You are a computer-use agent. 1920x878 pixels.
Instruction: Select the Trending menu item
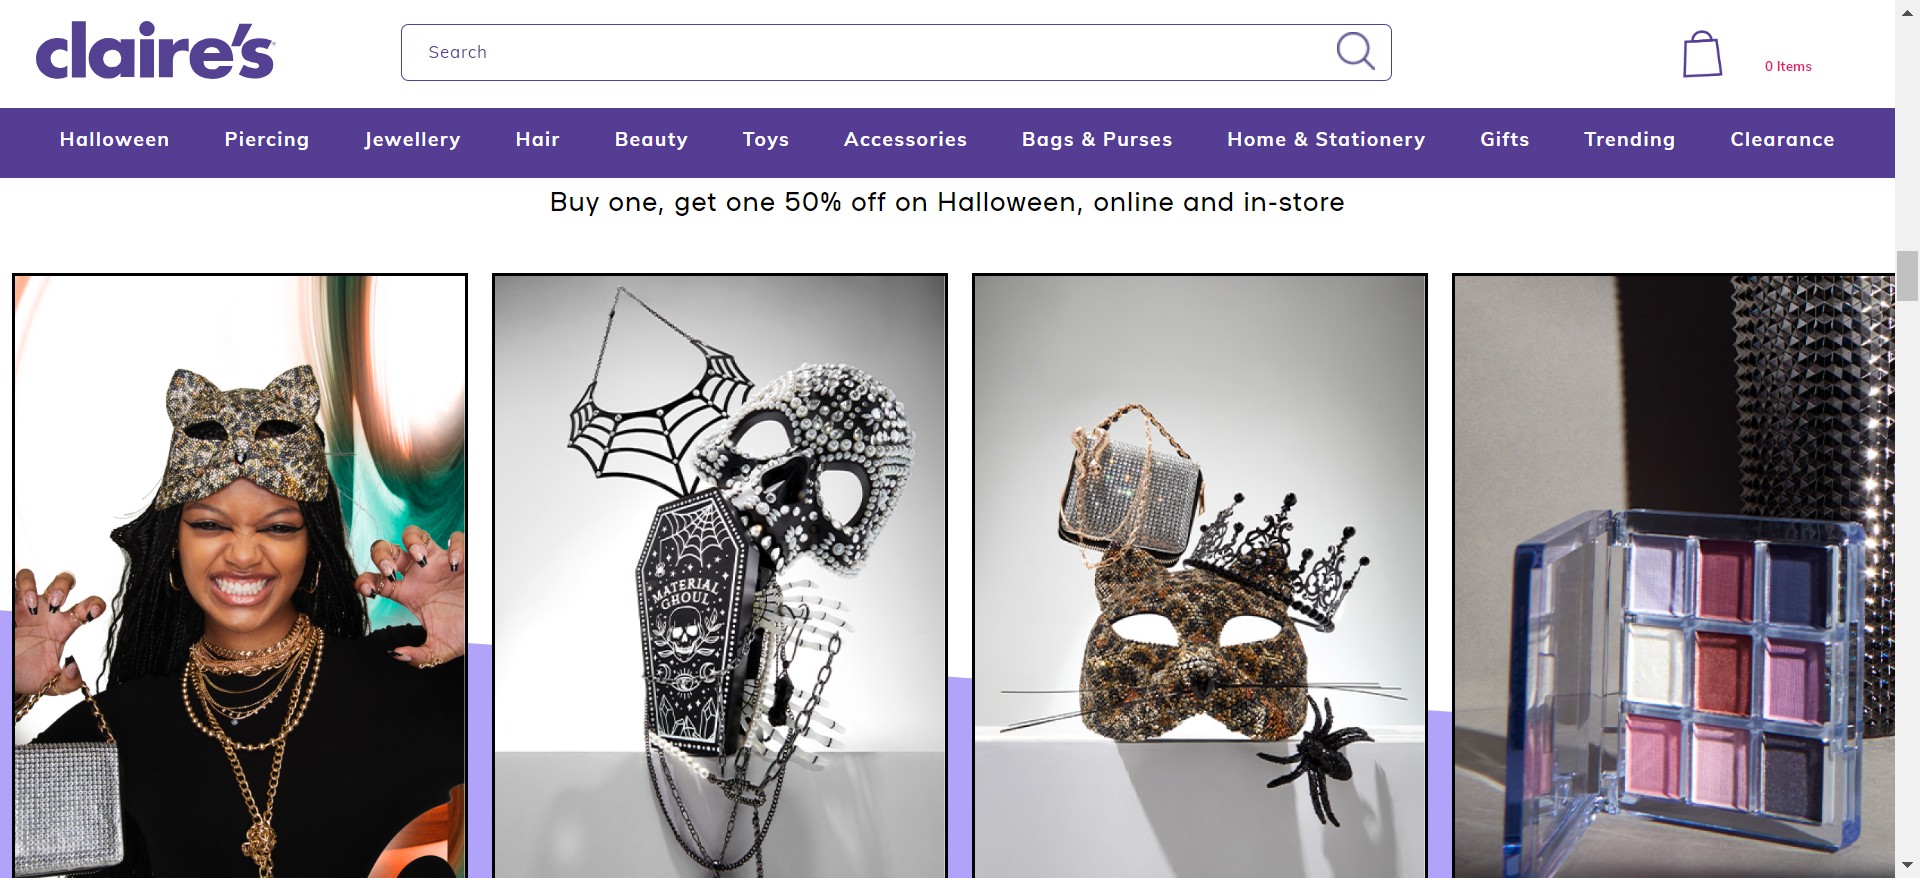click(1630, 140)
